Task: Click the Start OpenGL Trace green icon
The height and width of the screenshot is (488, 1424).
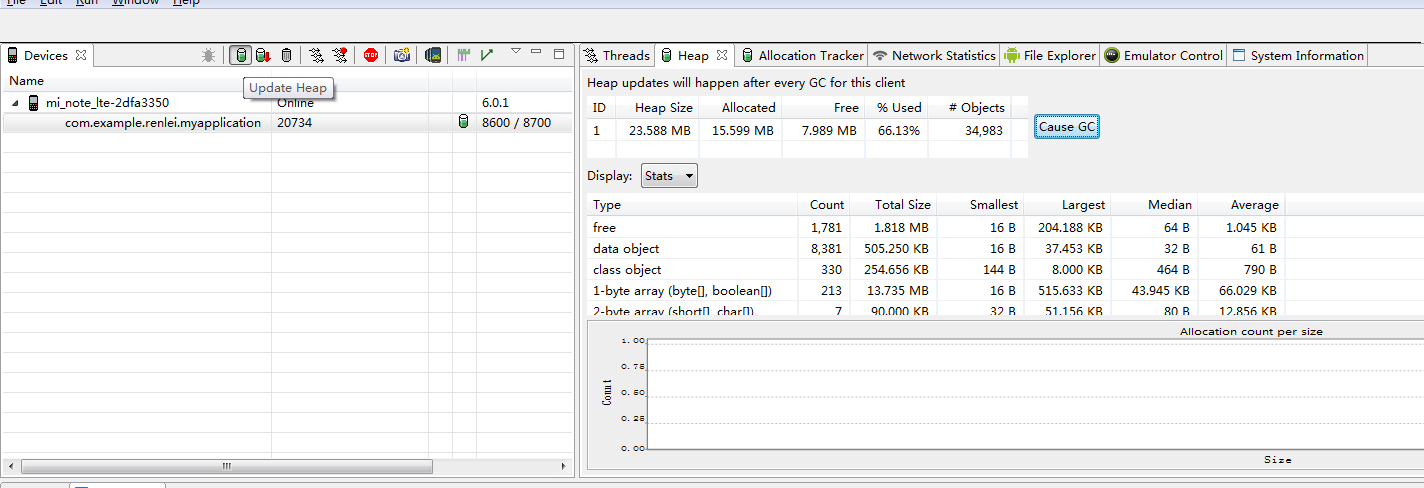Action: coord(487,55)
